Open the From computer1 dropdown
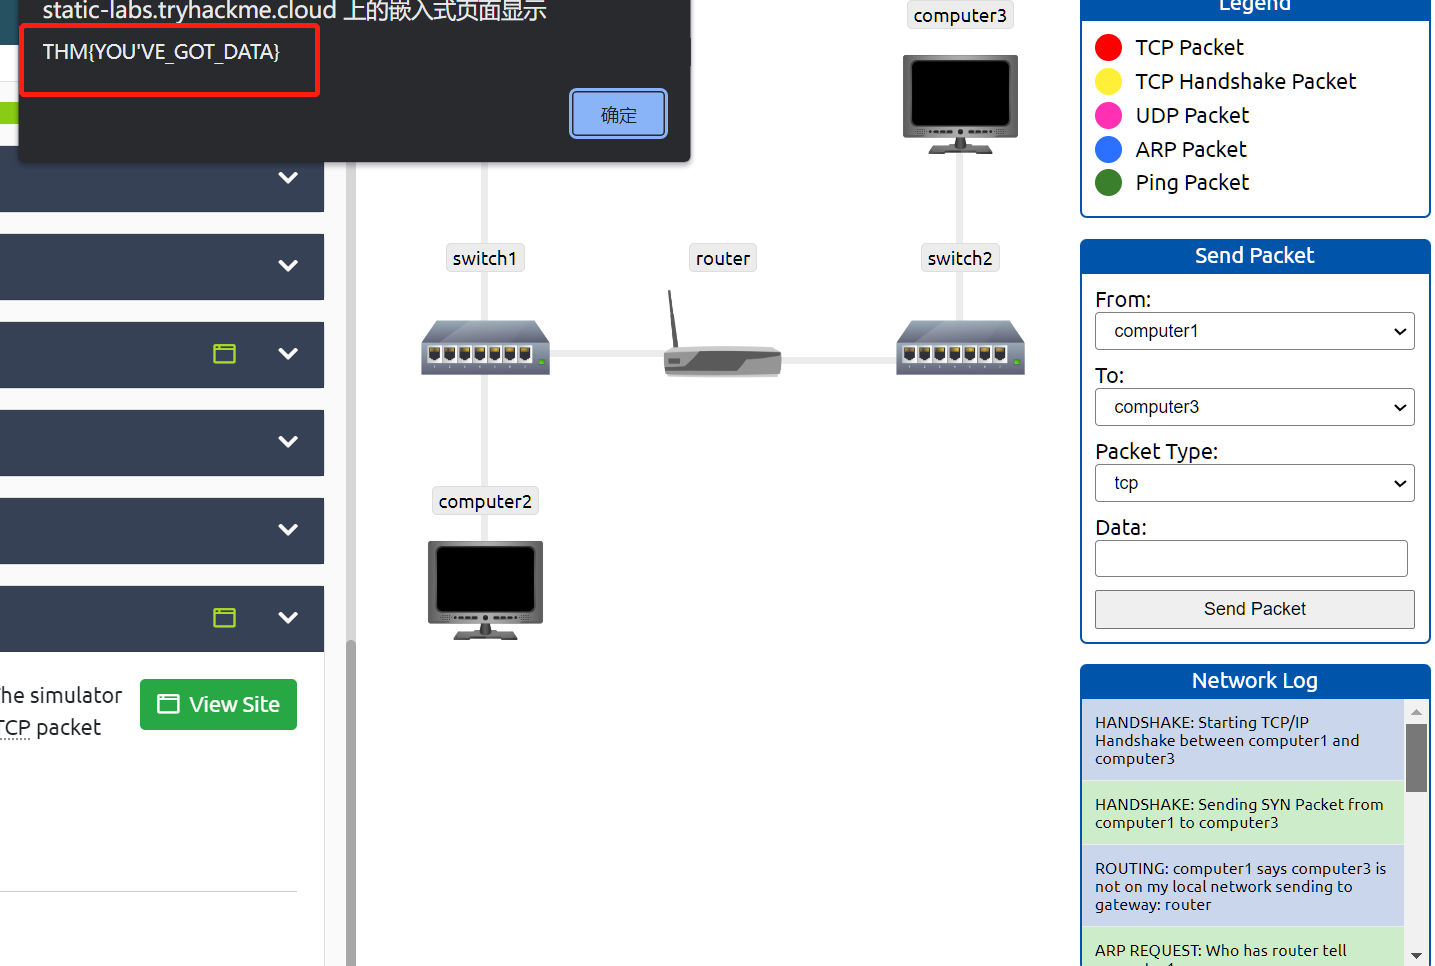Screen dimensions: 1435x966 (x=1254, y=331)
